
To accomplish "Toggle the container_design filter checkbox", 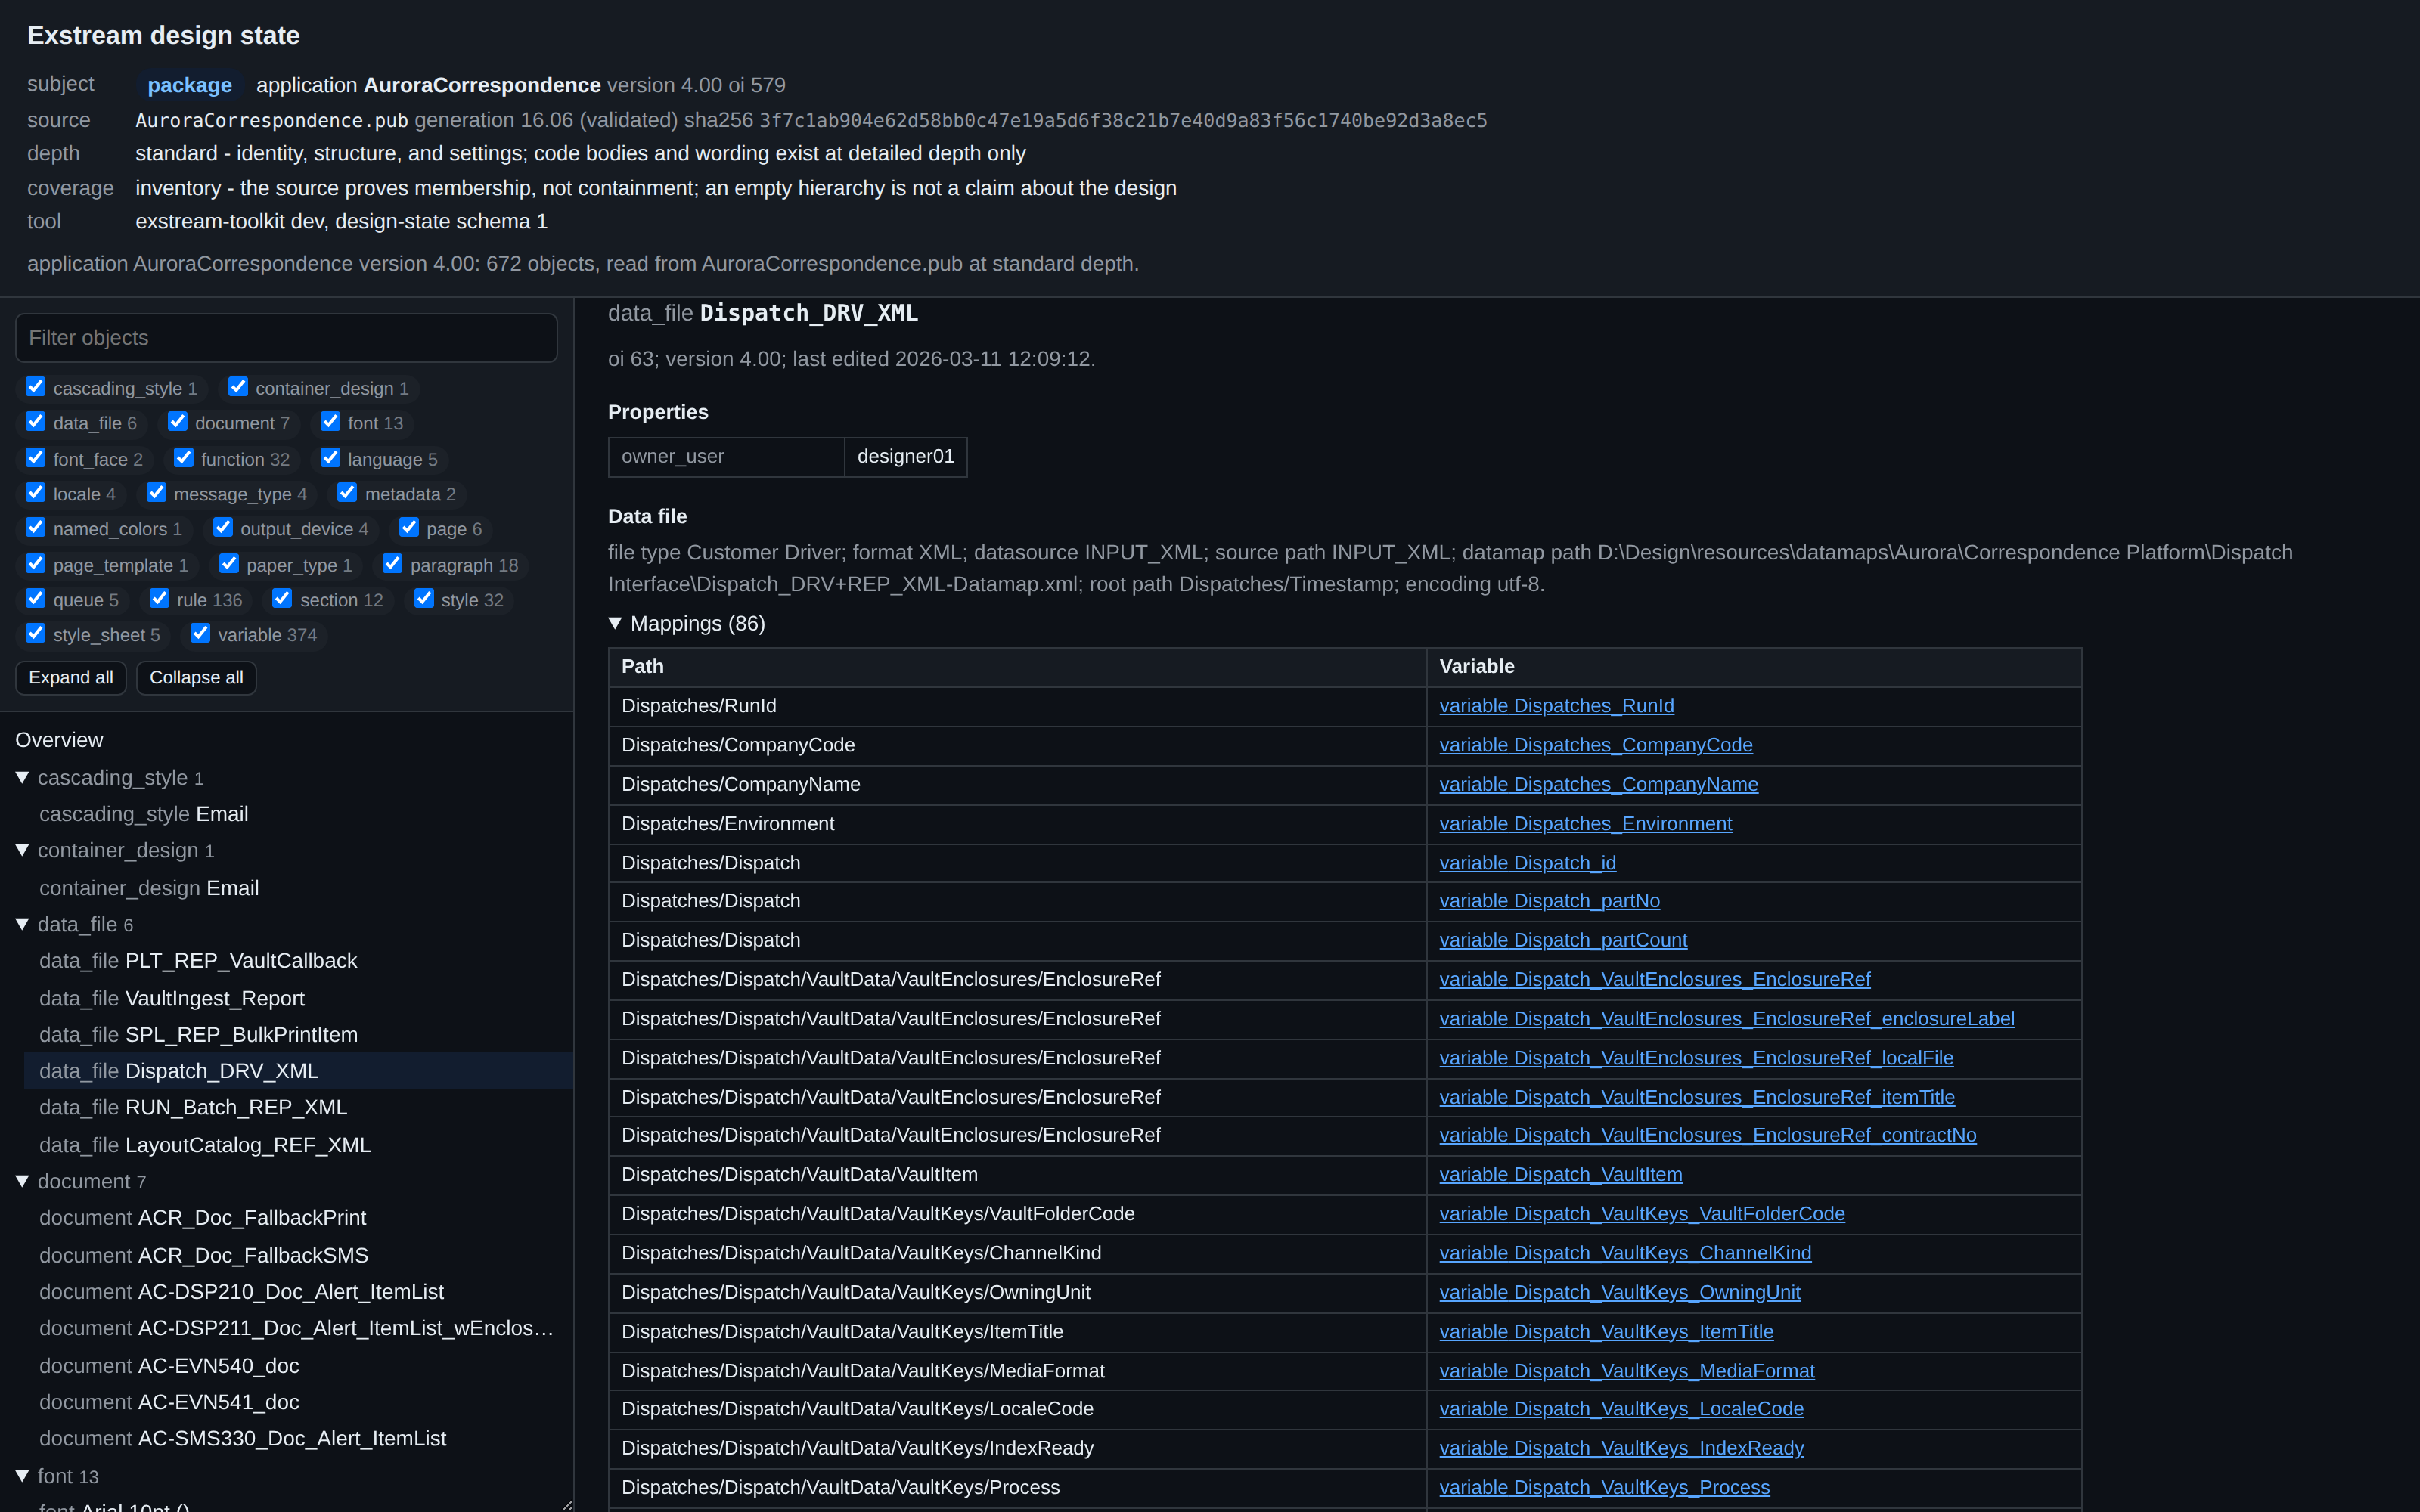I will pyautogui.click(x=238, y=387).
